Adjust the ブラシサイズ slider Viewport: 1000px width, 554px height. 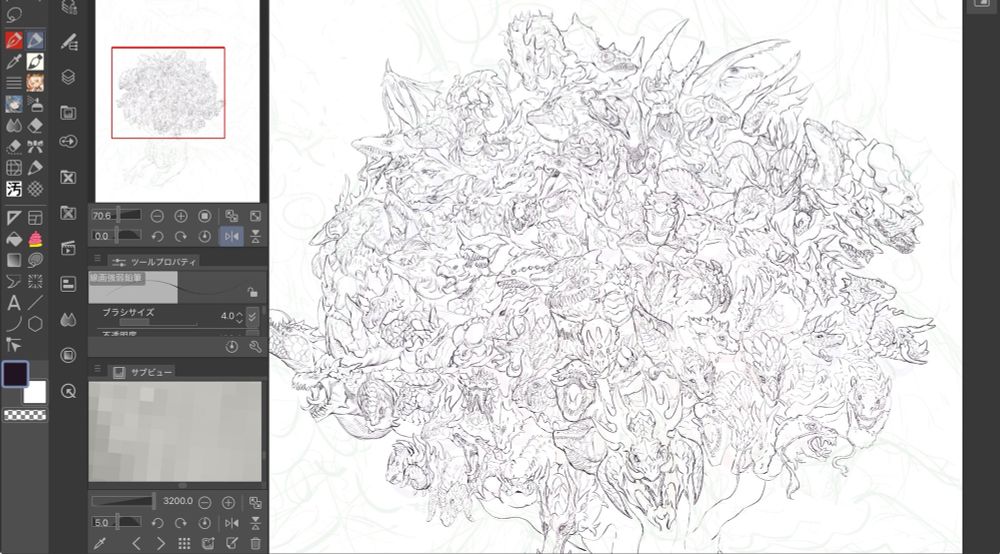(158, 324)
